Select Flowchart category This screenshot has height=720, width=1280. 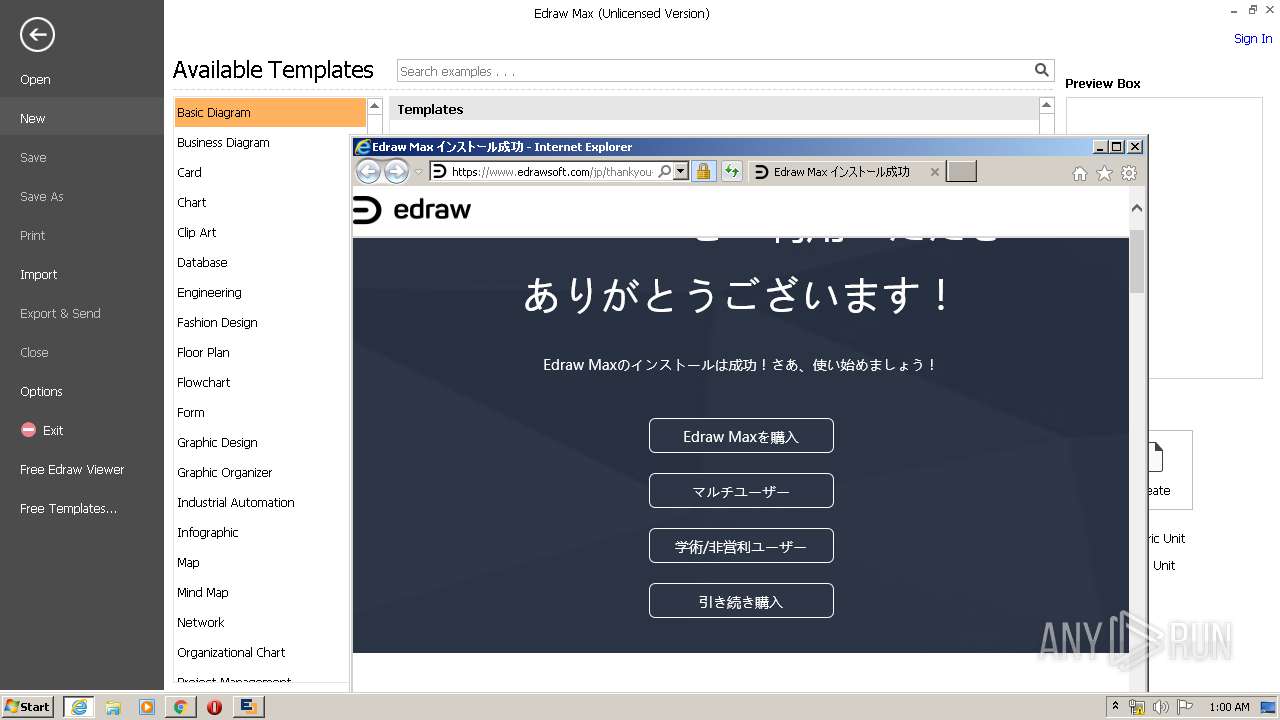203,382
